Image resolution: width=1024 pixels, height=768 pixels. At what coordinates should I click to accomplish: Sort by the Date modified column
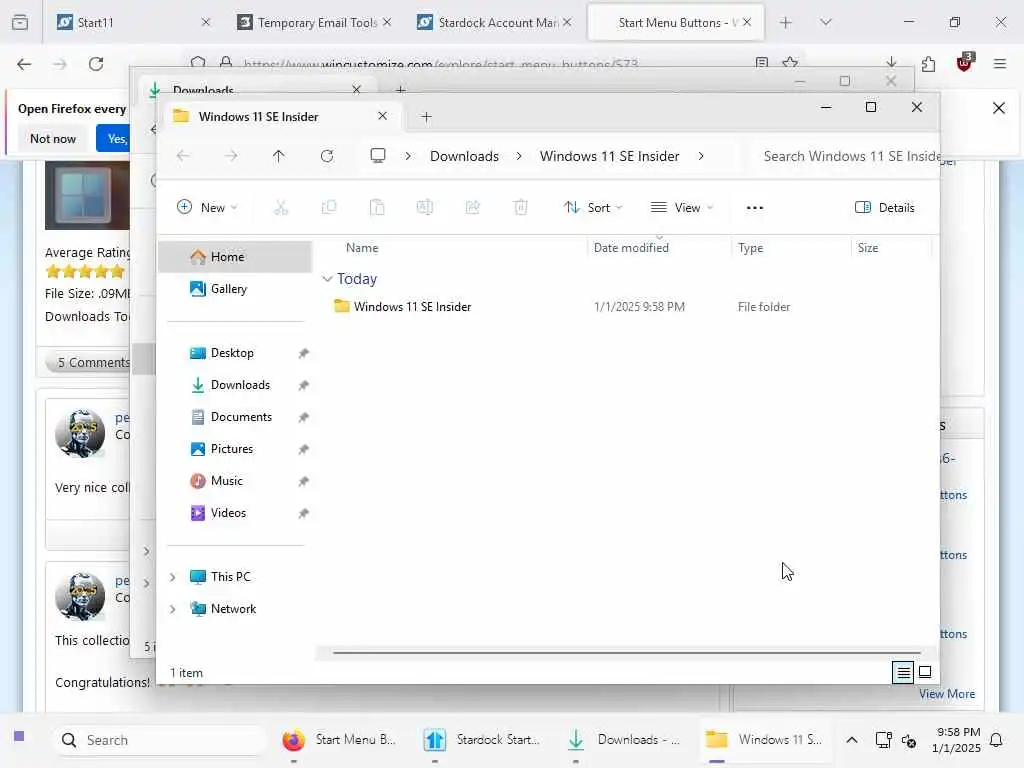pos(659,248)
